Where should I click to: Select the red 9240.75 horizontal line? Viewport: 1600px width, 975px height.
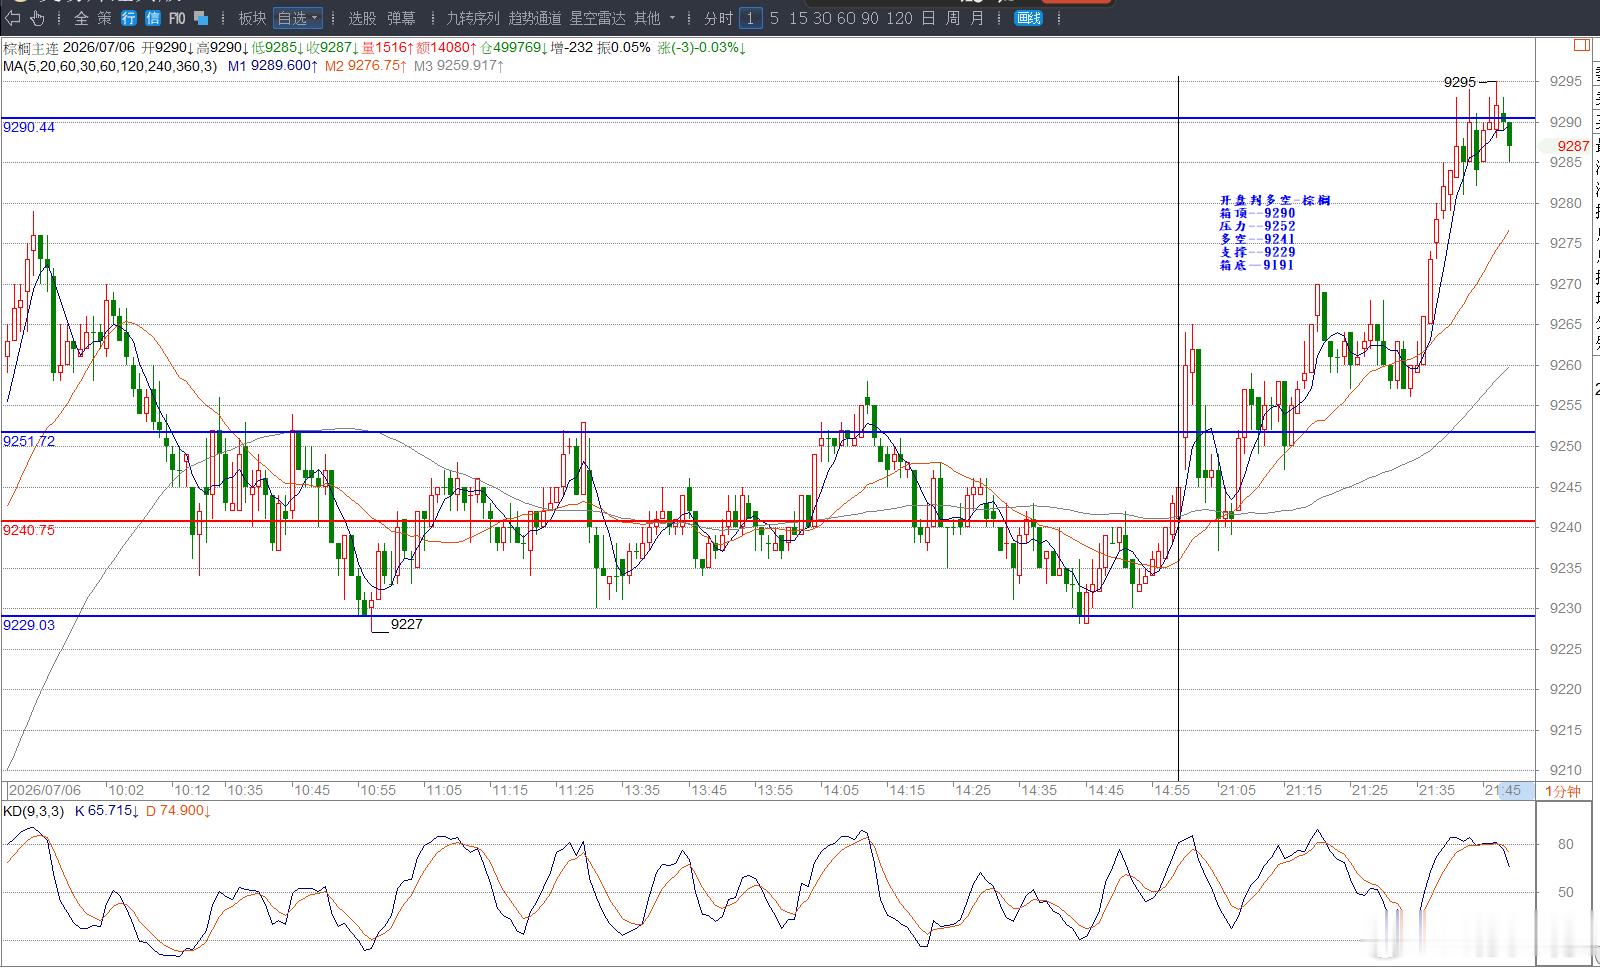pyautogui.click(x=768, y=521)
